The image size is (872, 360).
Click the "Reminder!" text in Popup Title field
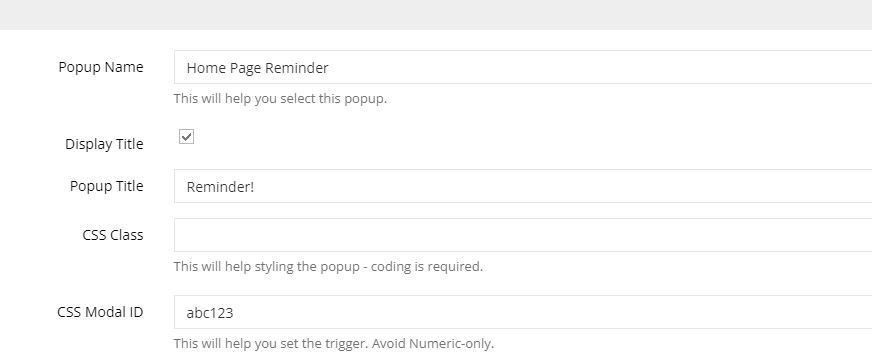coord(220,187)
